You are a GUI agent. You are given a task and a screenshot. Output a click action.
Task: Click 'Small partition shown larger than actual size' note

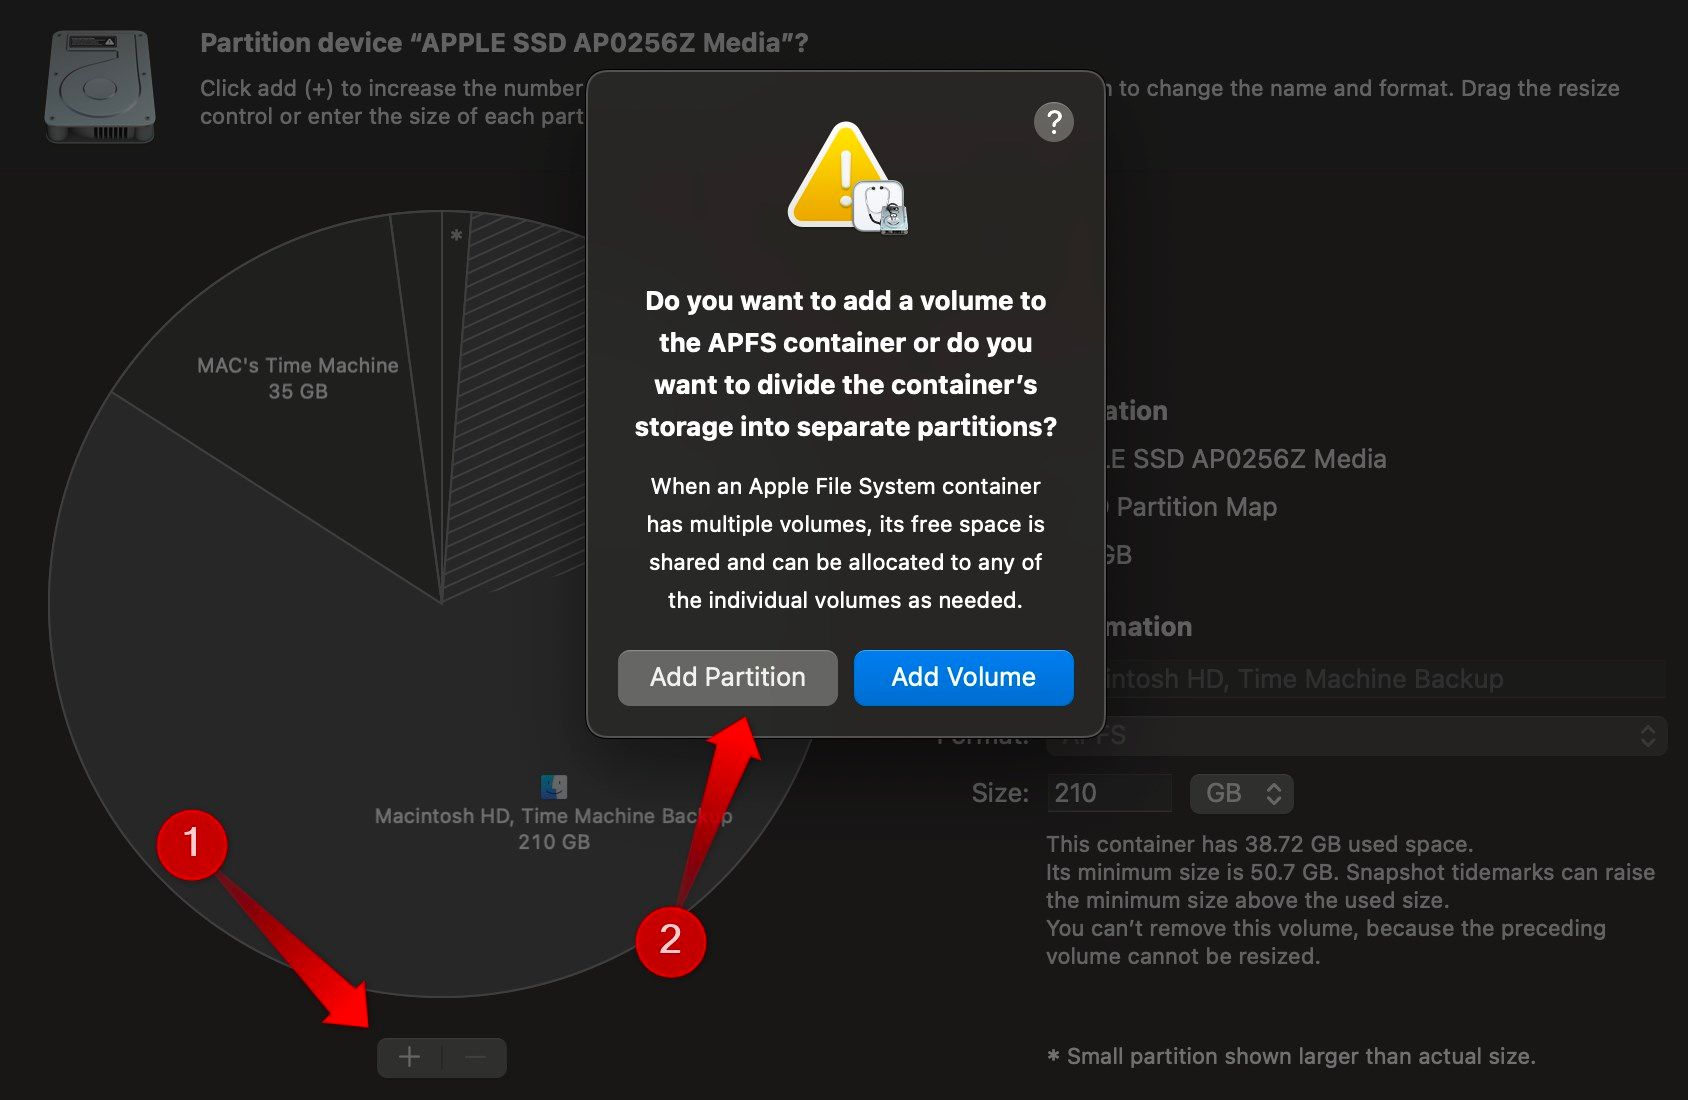click(x=1291, y=1056)
